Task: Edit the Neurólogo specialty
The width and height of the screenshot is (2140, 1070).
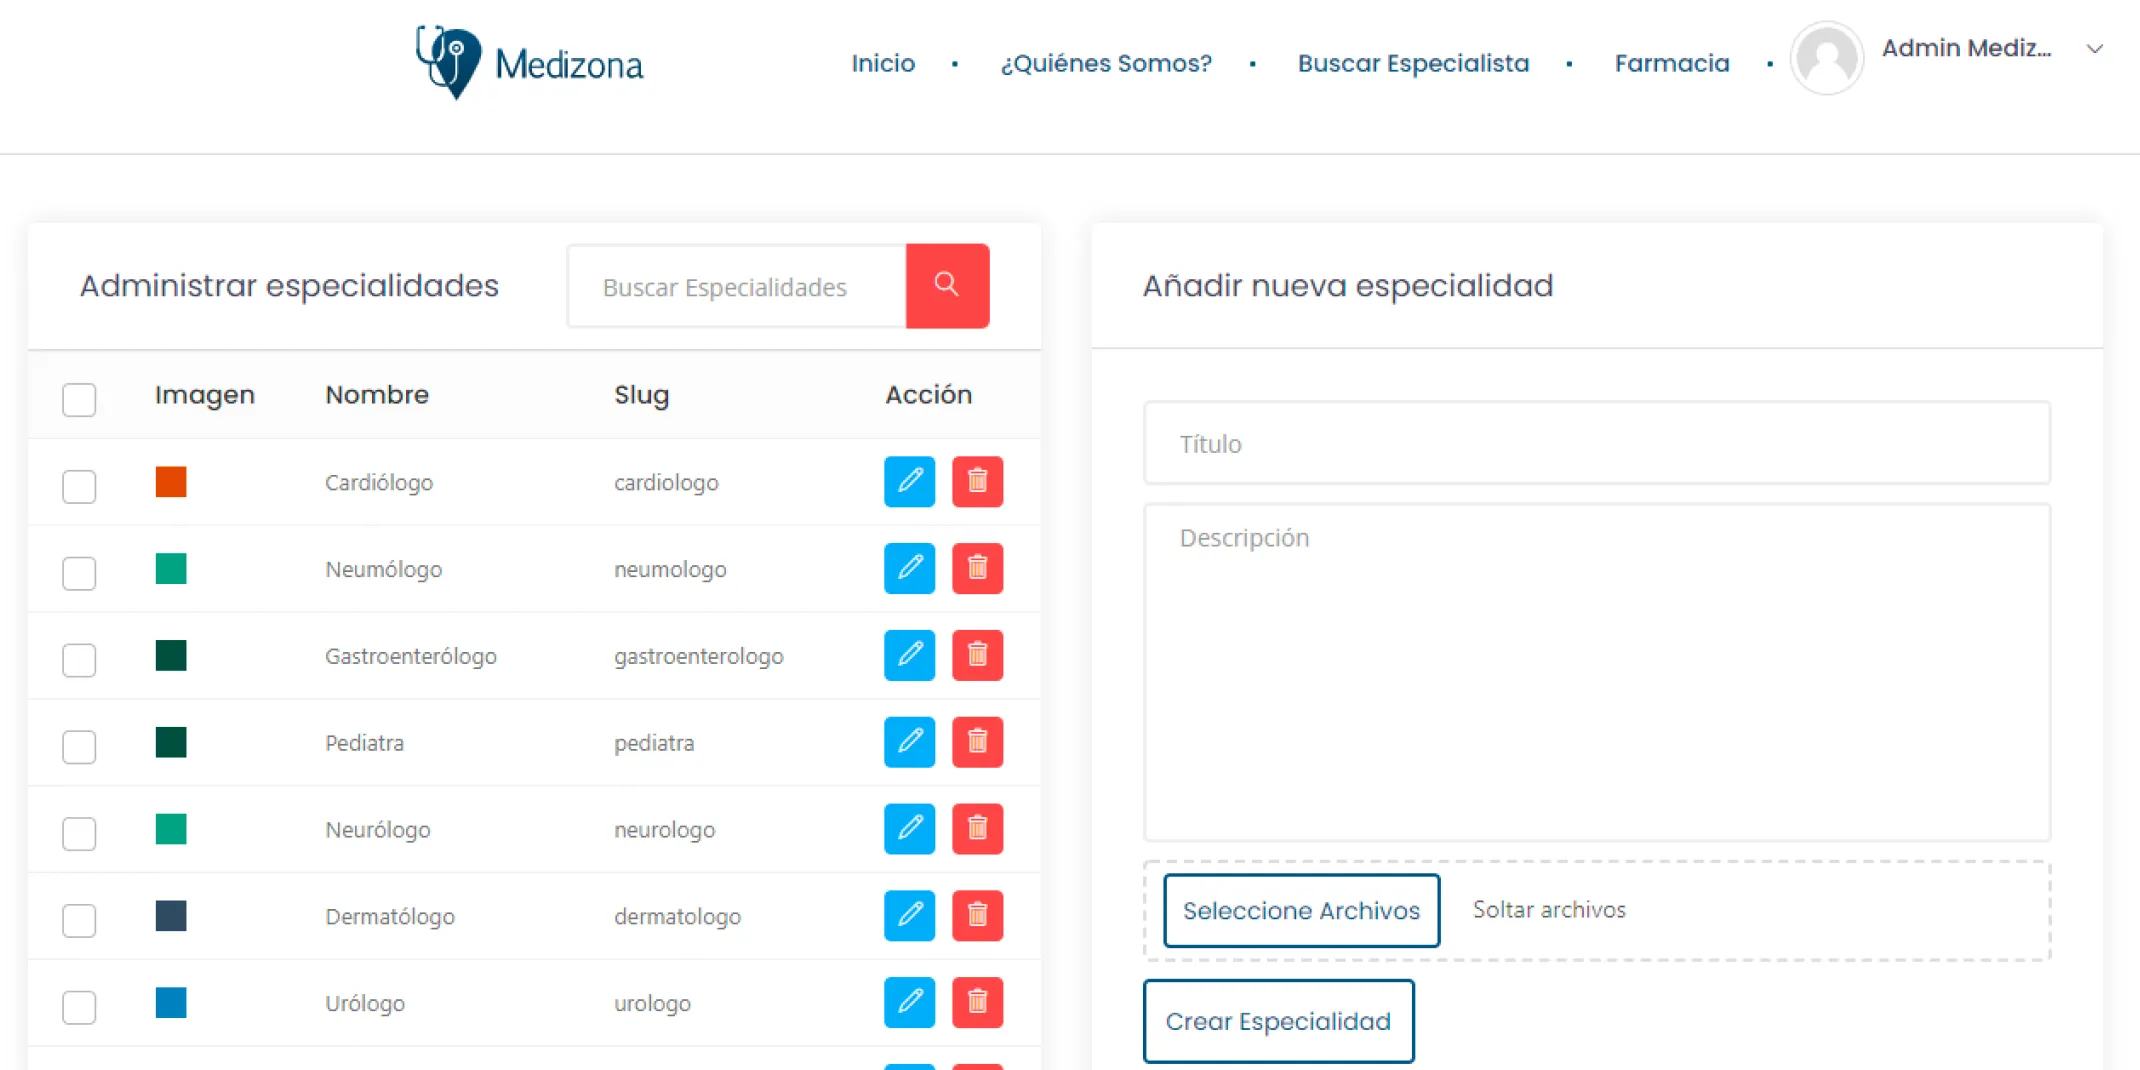Action: click(x=909, y=829)
